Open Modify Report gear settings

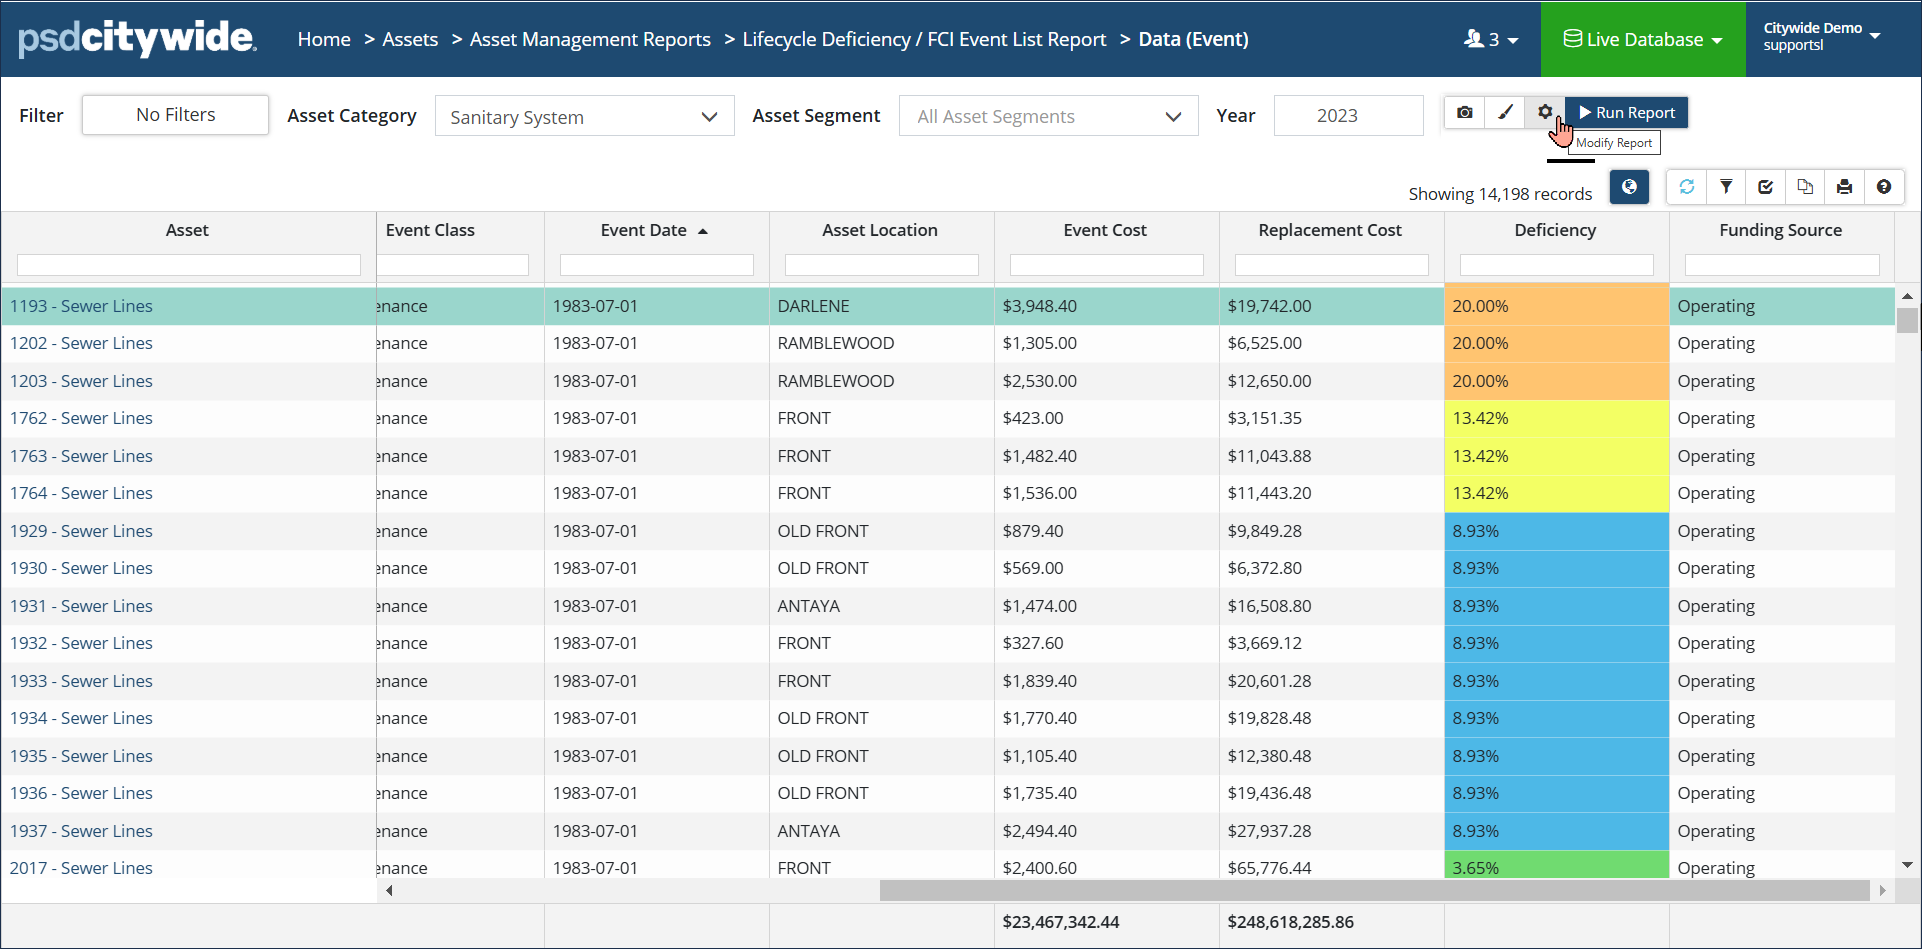point(1545,112)
